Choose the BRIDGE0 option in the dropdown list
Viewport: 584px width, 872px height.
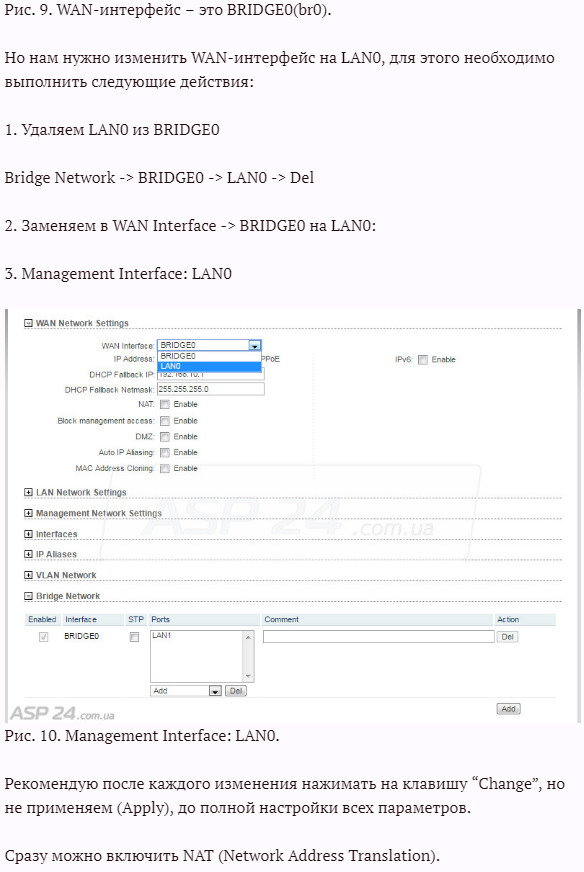pos(209,356)
